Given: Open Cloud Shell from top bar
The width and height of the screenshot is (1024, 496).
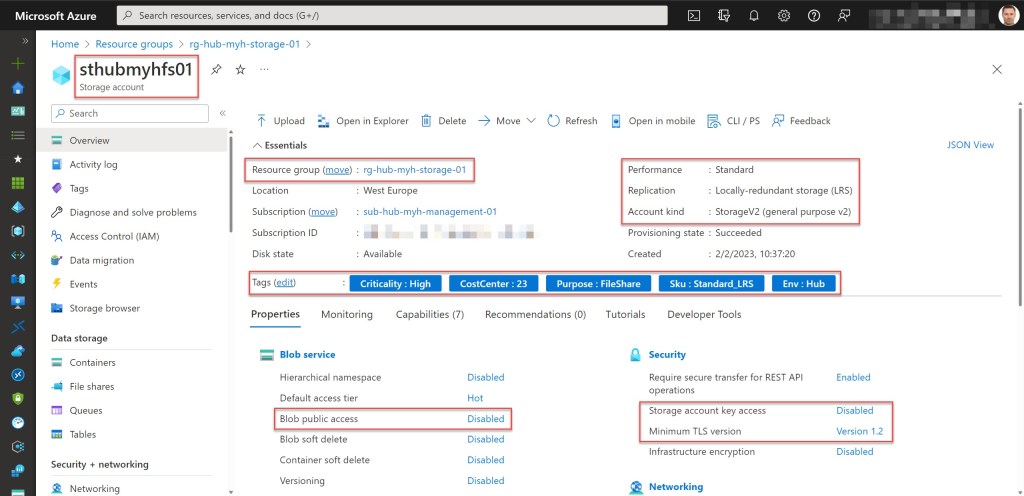Looking at the screenshot, I should click(695, 16).
